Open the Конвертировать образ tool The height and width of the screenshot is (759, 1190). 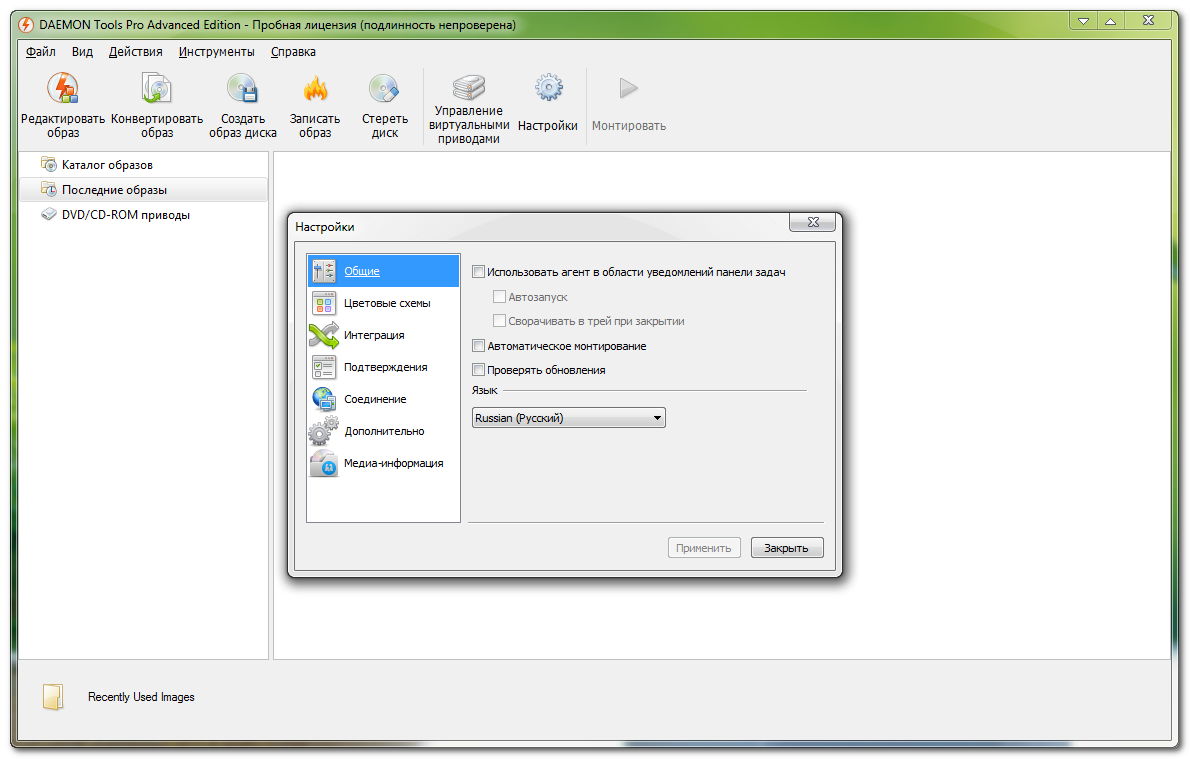tap(156, 90)
